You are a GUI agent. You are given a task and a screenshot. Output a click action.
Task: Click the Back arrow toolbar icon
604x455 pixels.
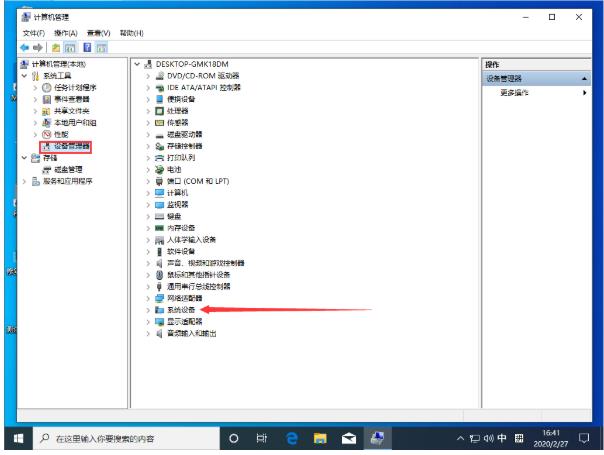coord(25,48)
